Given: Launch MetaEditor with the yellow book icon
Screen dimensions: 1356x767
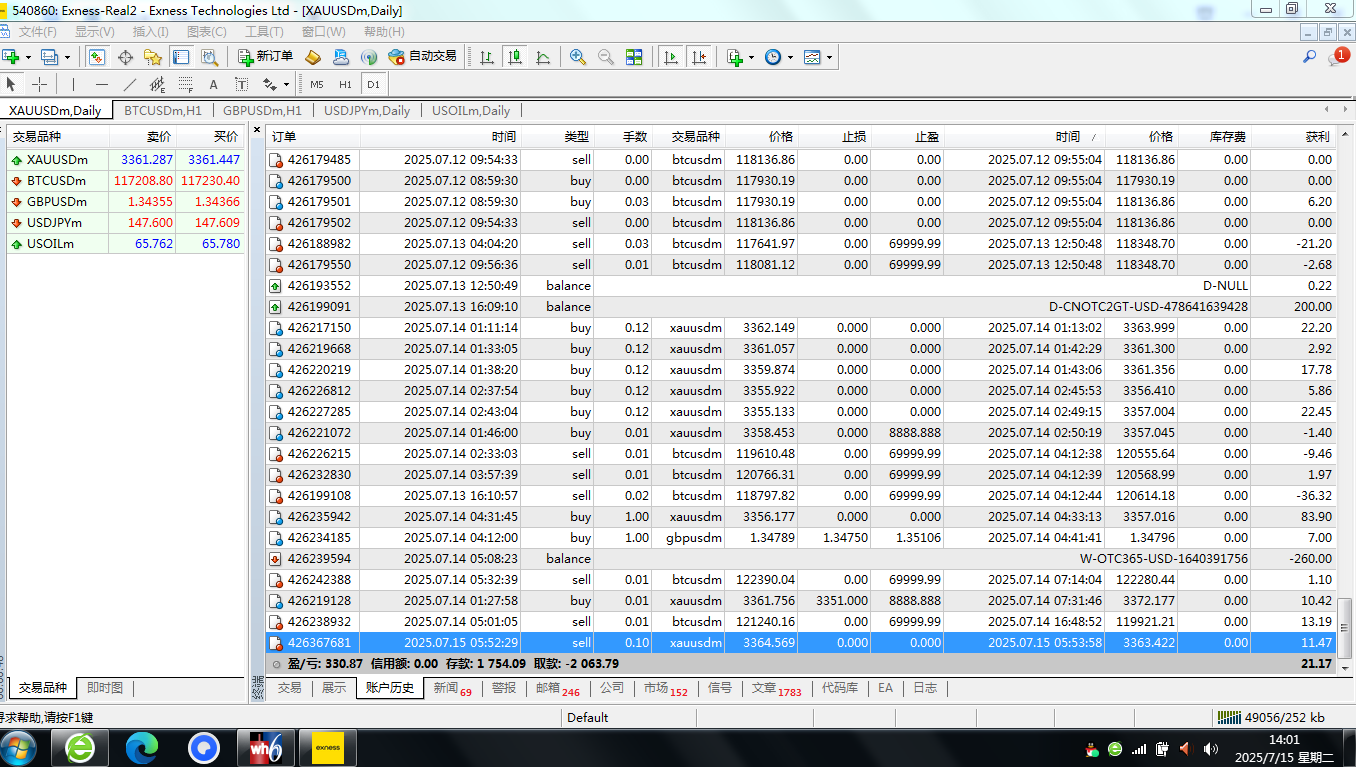Looking at the screenshot, I should point(313,57).
